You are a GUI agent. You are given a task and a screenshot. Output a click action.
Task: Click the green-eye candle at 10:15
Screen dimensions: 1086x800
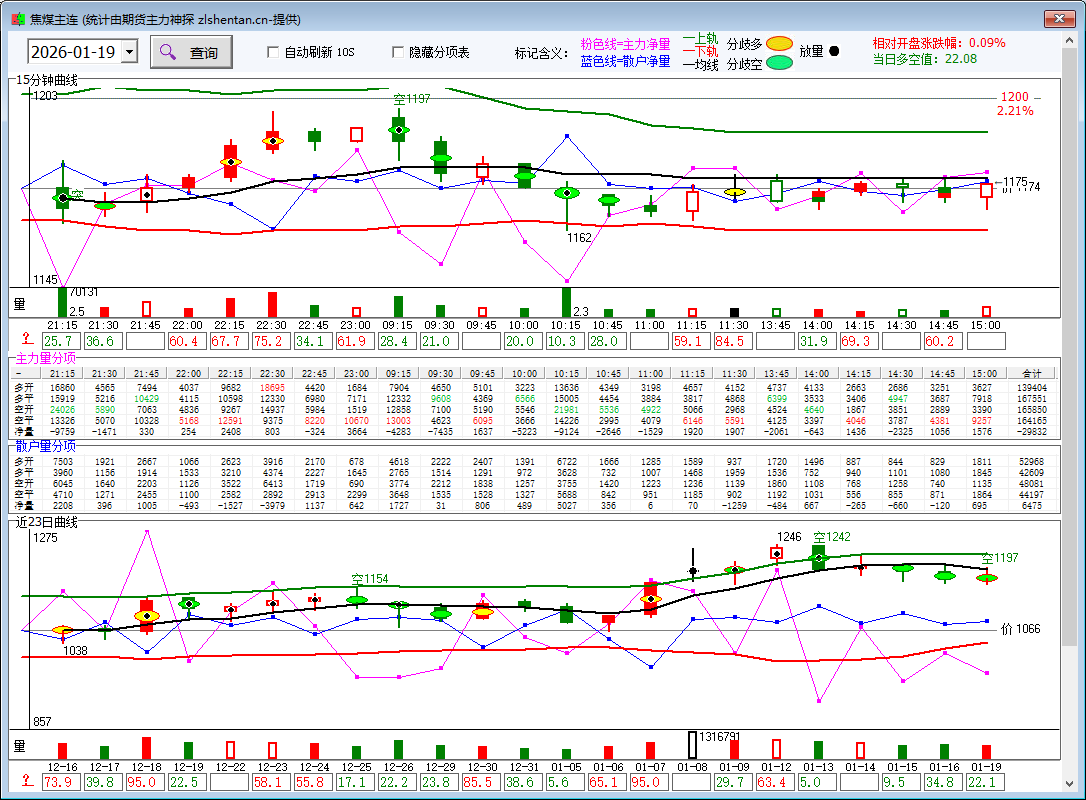click(x=567, y=193)
